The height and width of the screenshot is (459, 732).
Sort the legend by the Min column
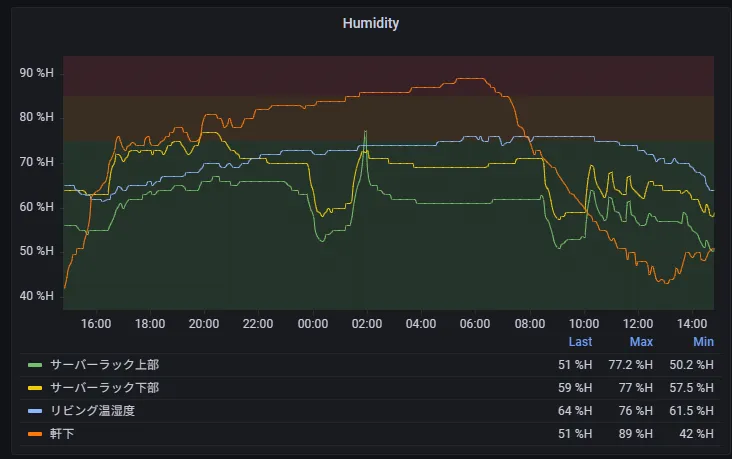pos(703,342)
